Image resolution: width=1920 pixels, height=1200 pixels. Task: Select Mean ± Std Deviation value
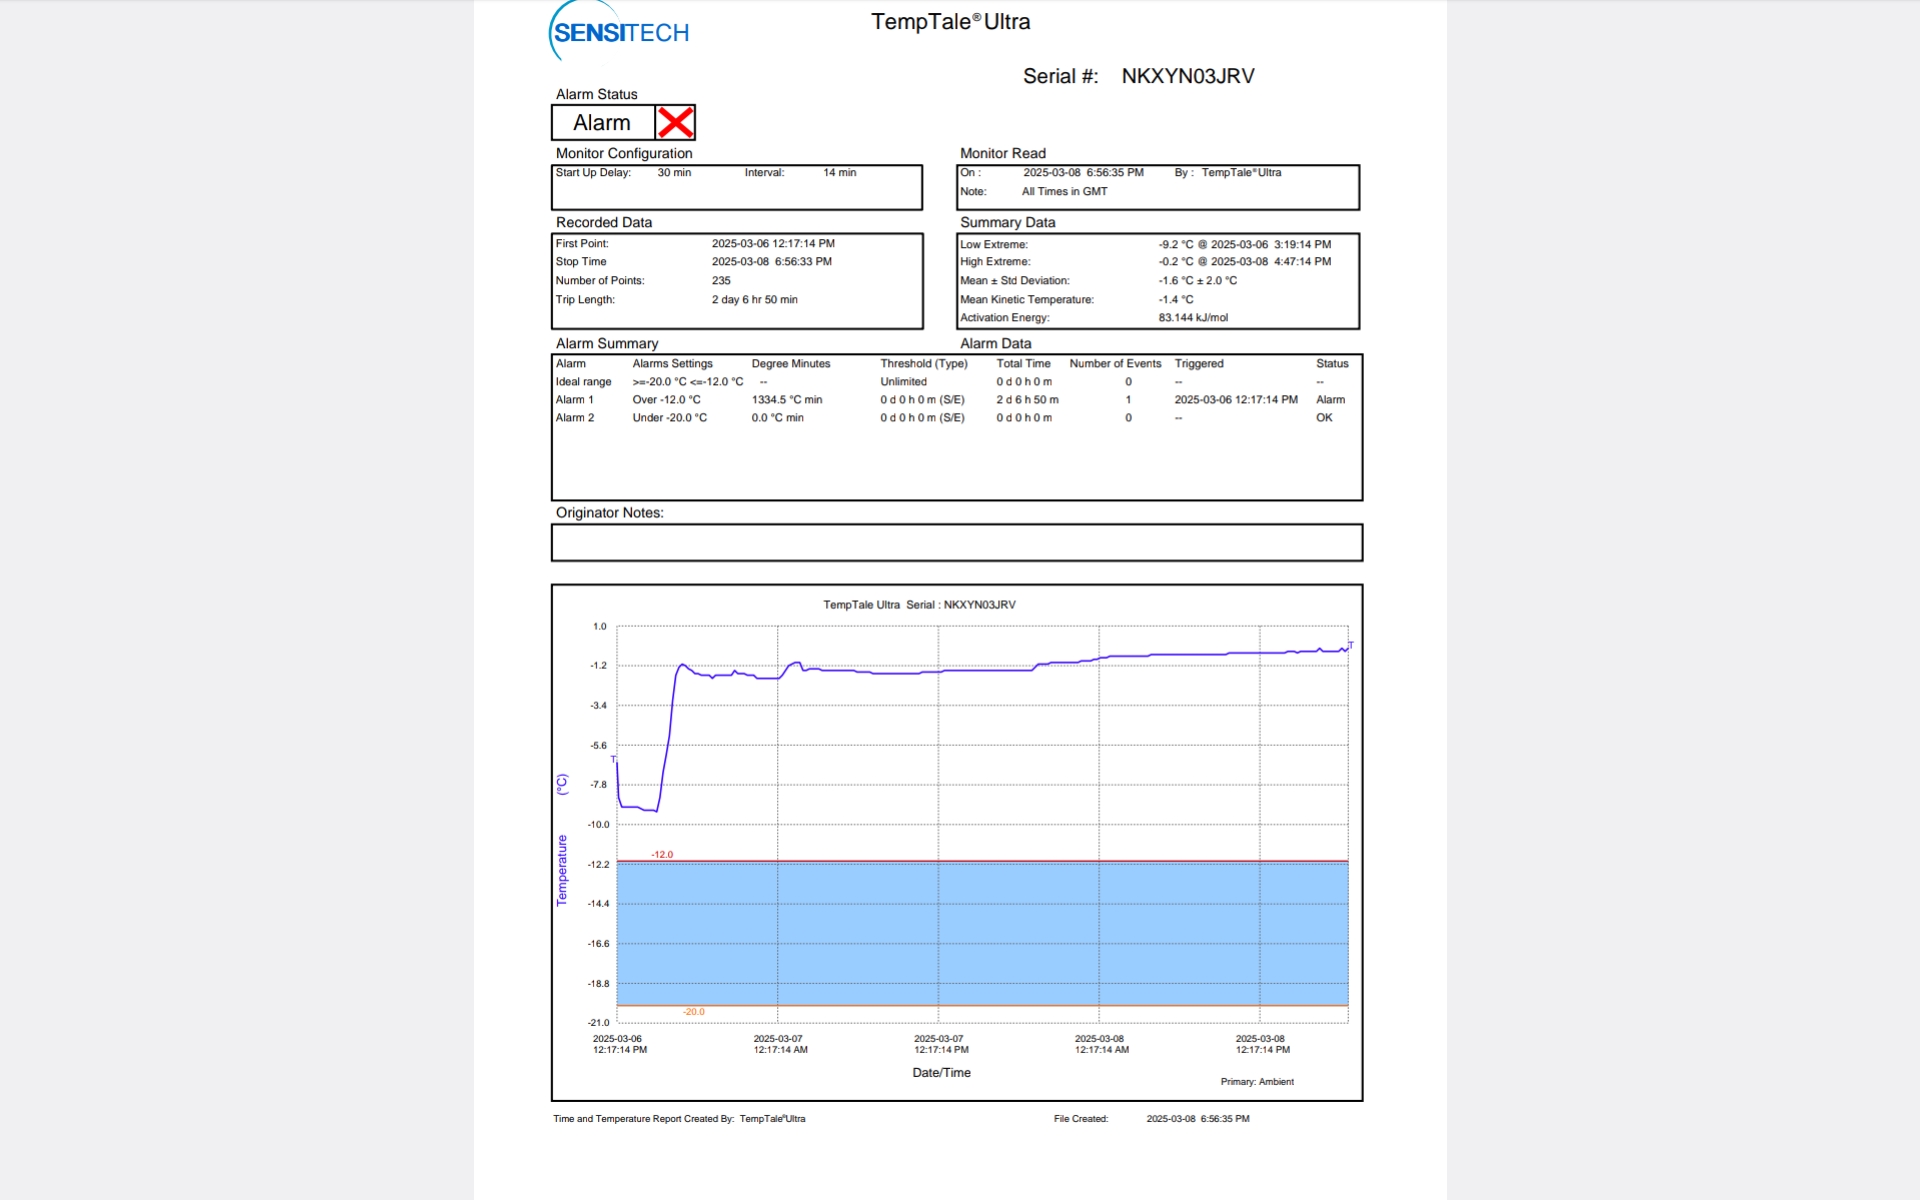coord(1197,281)
